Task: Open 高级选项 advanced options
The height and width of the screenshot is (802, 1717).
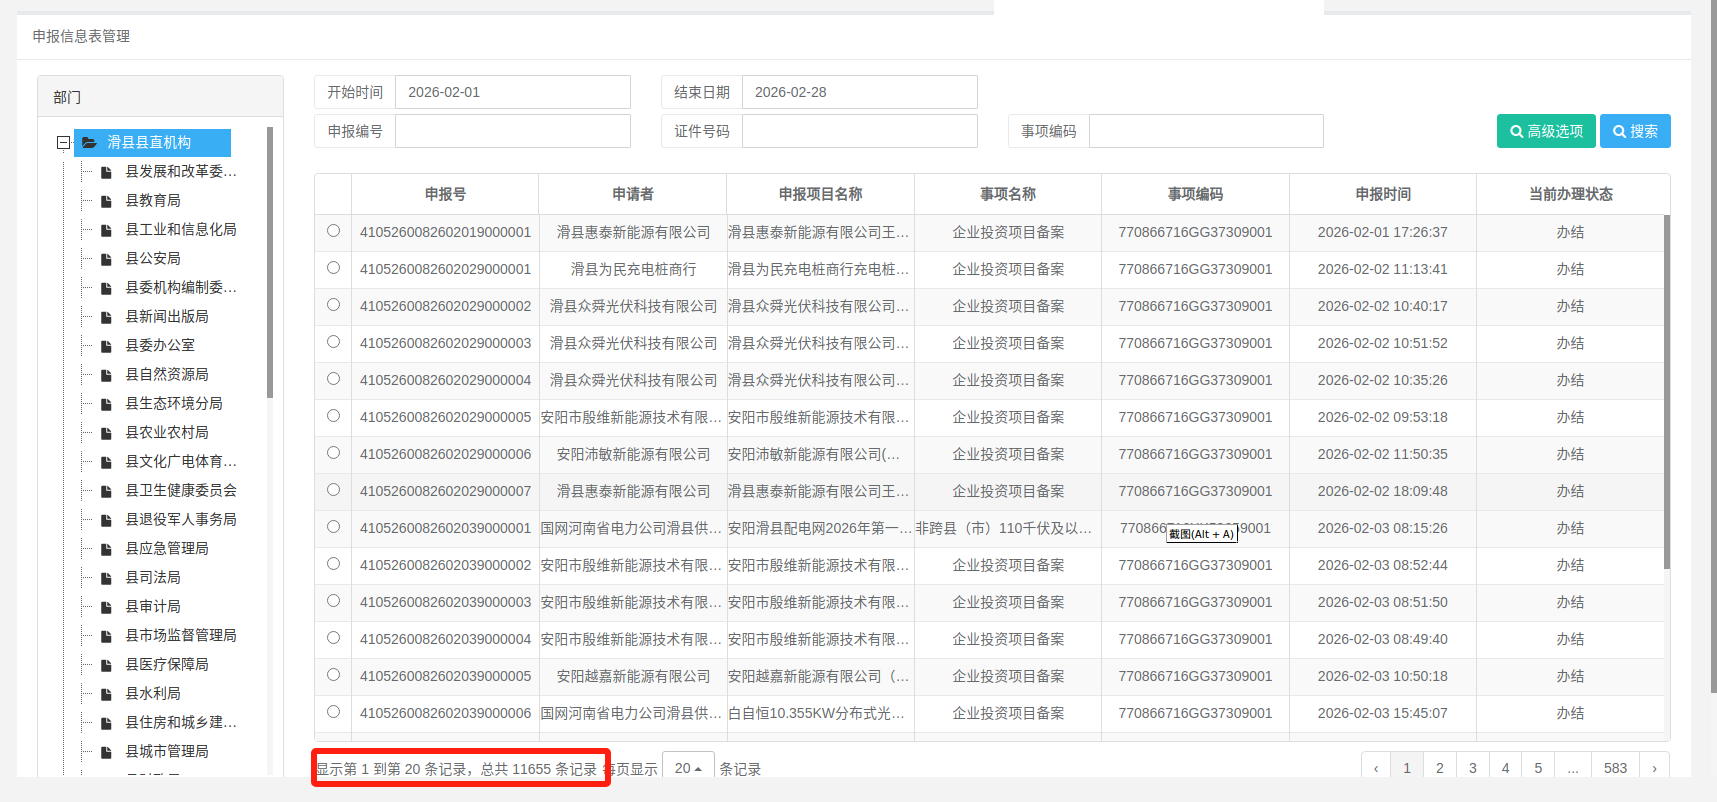Action: pyautogui.click(x=1546, y=131)
